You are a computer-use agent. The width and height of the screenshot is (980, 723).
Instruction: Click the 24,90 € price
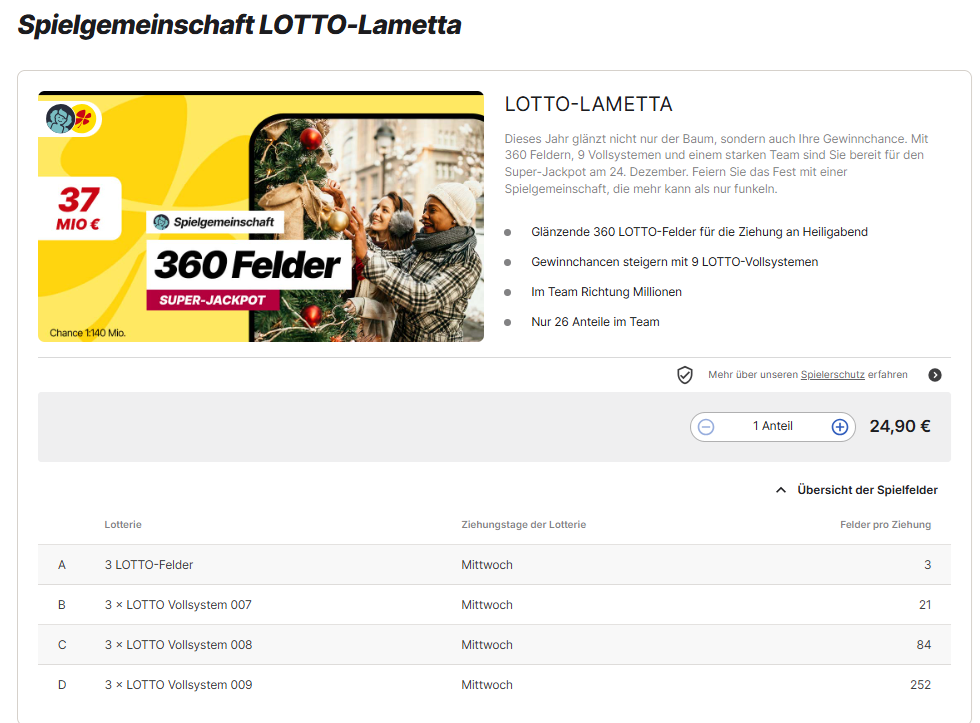(x=899, y=426)
